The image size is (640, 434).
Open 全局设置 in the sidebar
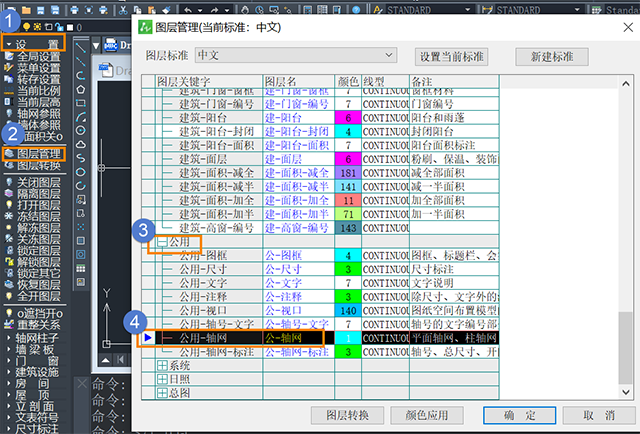coord(33,57)
